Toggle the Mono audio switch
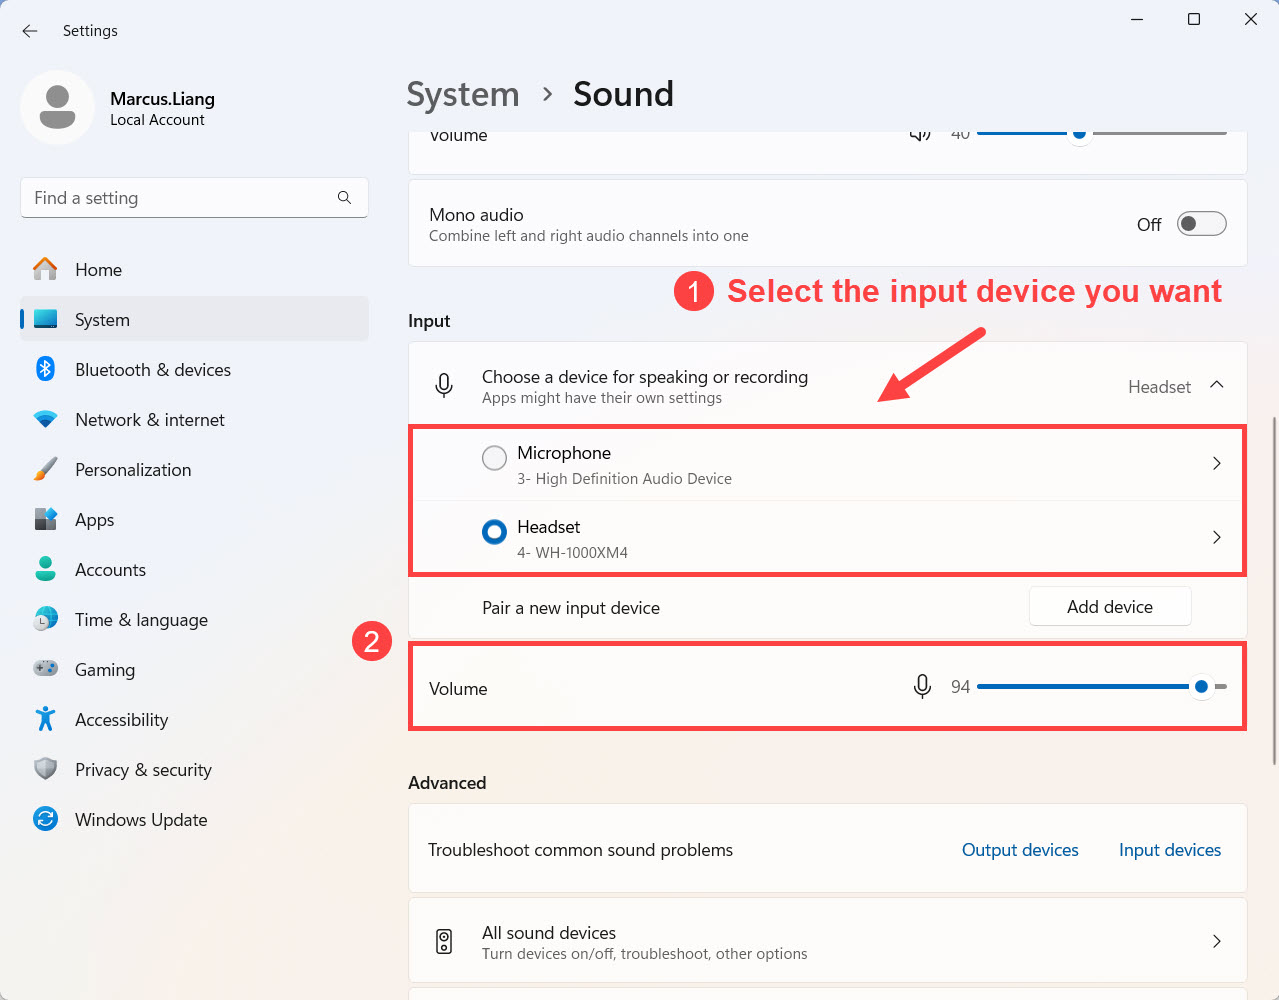This screenshot has height=1000, width=1279. [x=1201, y=224]
